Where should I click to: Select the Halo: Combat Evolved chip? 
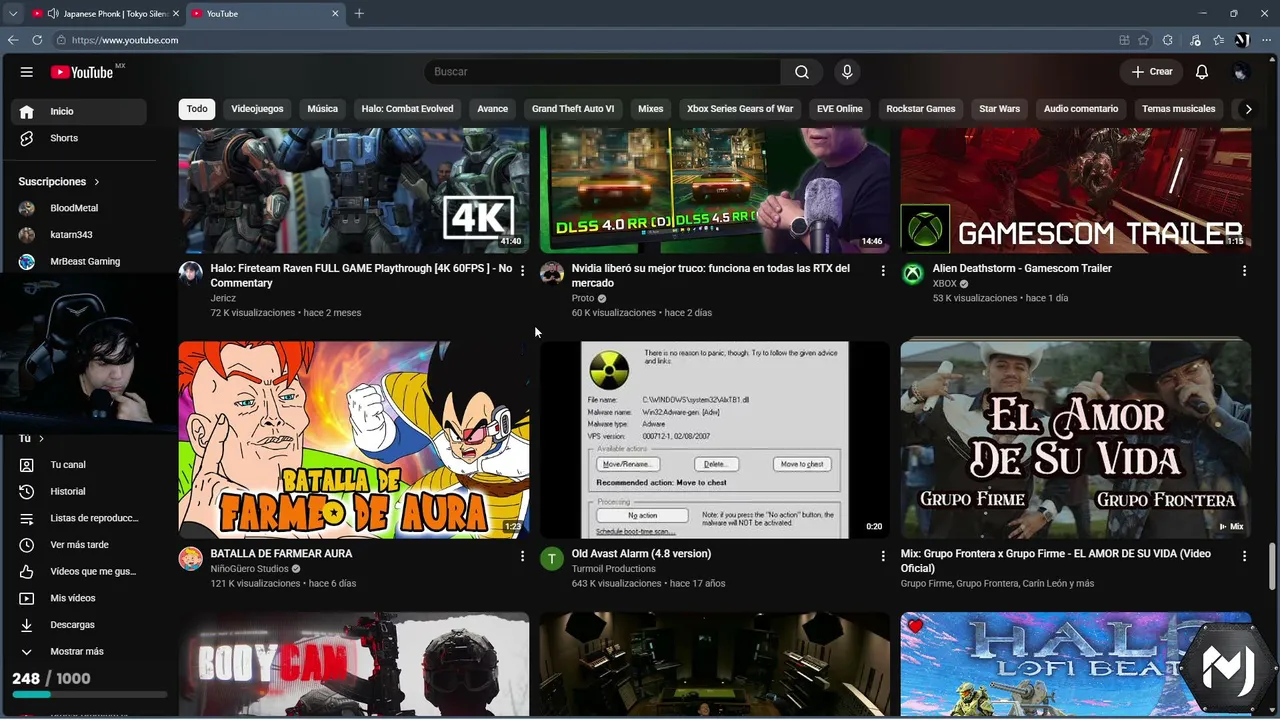pos(407,109)
